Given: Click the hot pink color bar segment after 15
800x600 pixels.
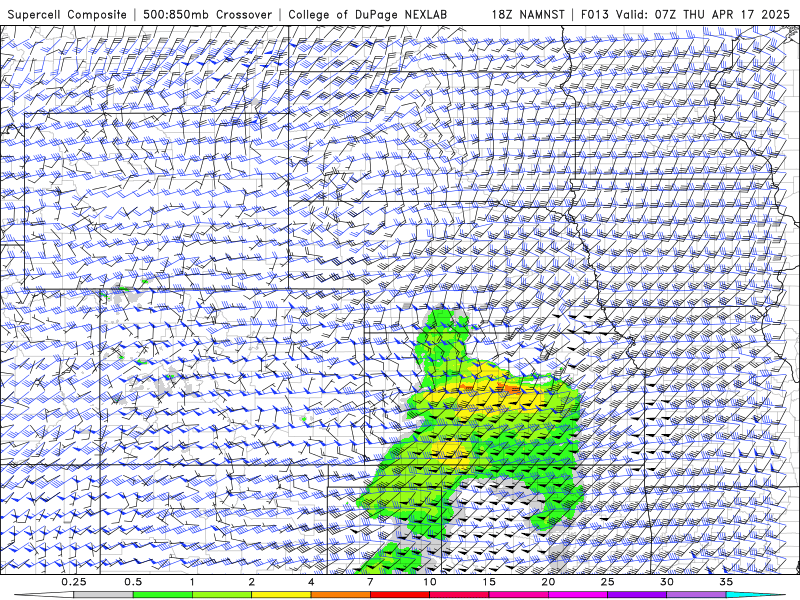Looking at the screenshot, I should 518,595.
